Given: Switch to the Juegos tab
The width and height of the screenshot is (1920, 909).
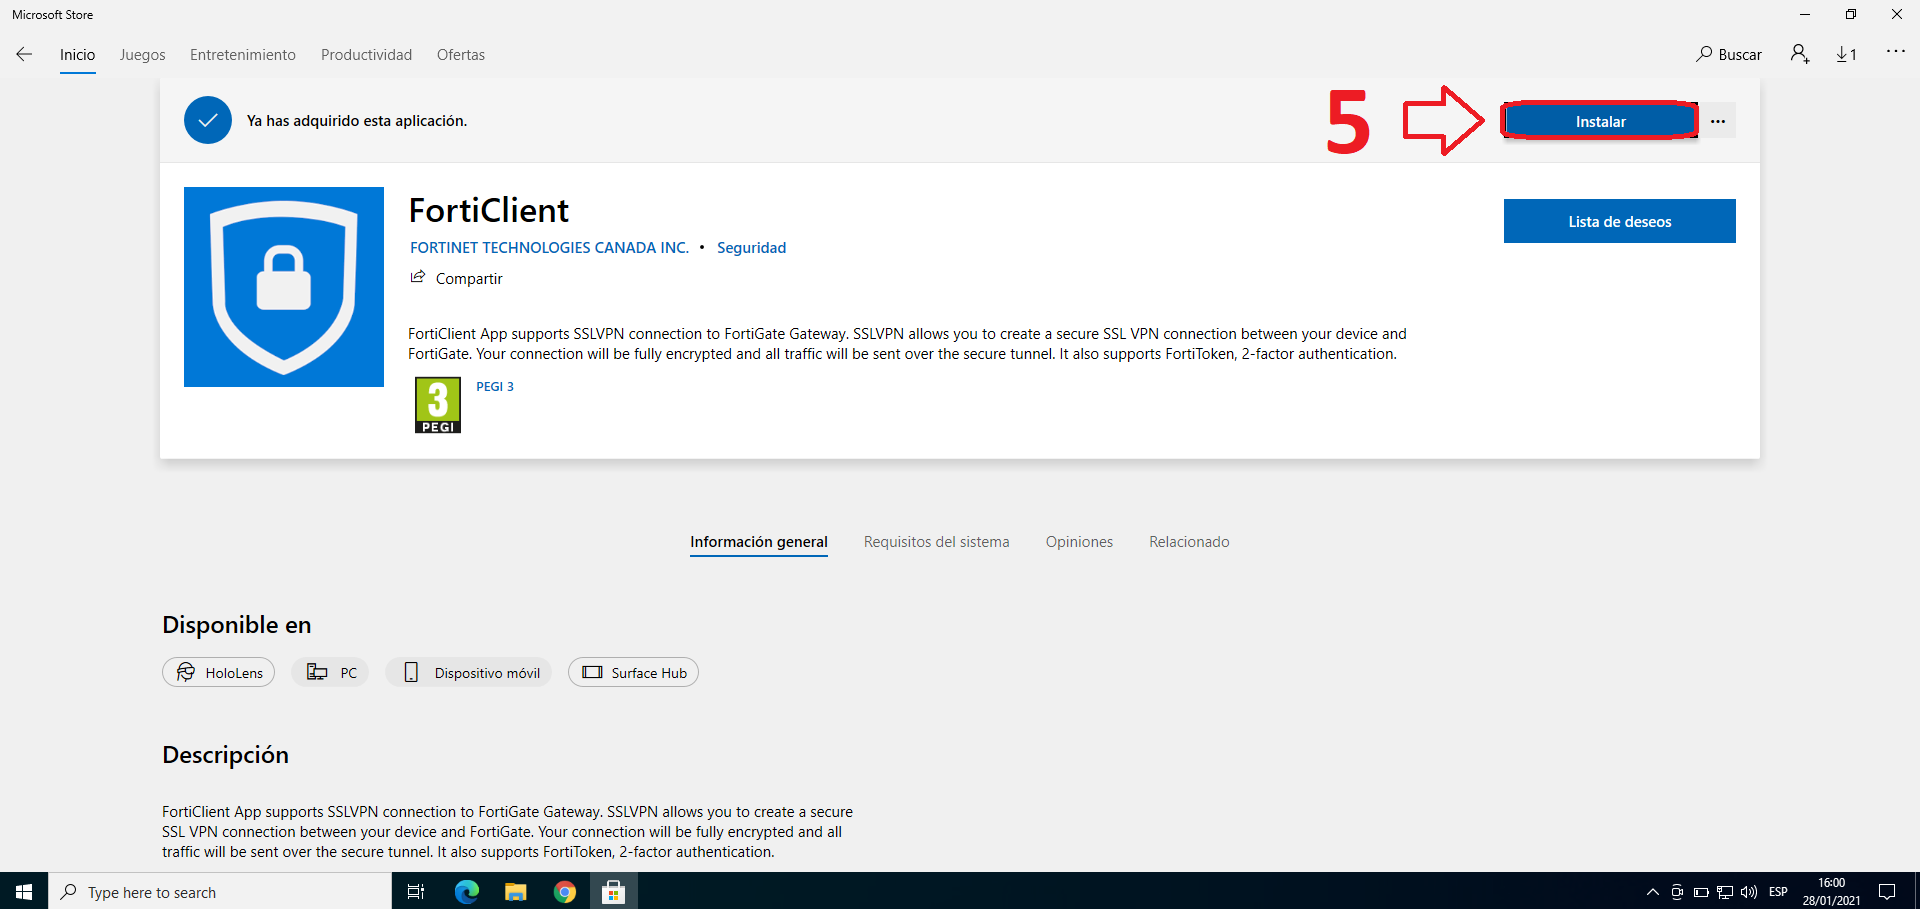Looking at the screenshot, I should 143,55.
